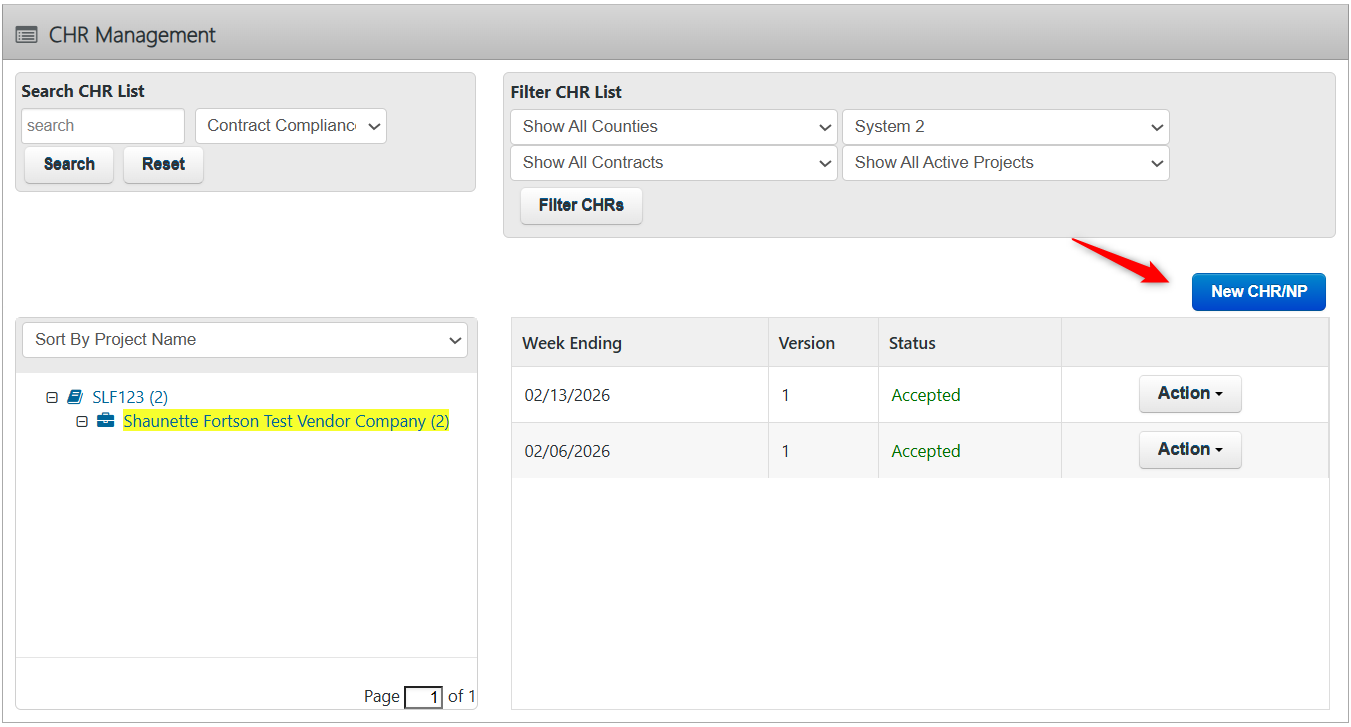Screen dimensions: 1351x727
Task: Click the briefcase icon beside Shaunette Fortson vendor
Action: pos(105,421)
